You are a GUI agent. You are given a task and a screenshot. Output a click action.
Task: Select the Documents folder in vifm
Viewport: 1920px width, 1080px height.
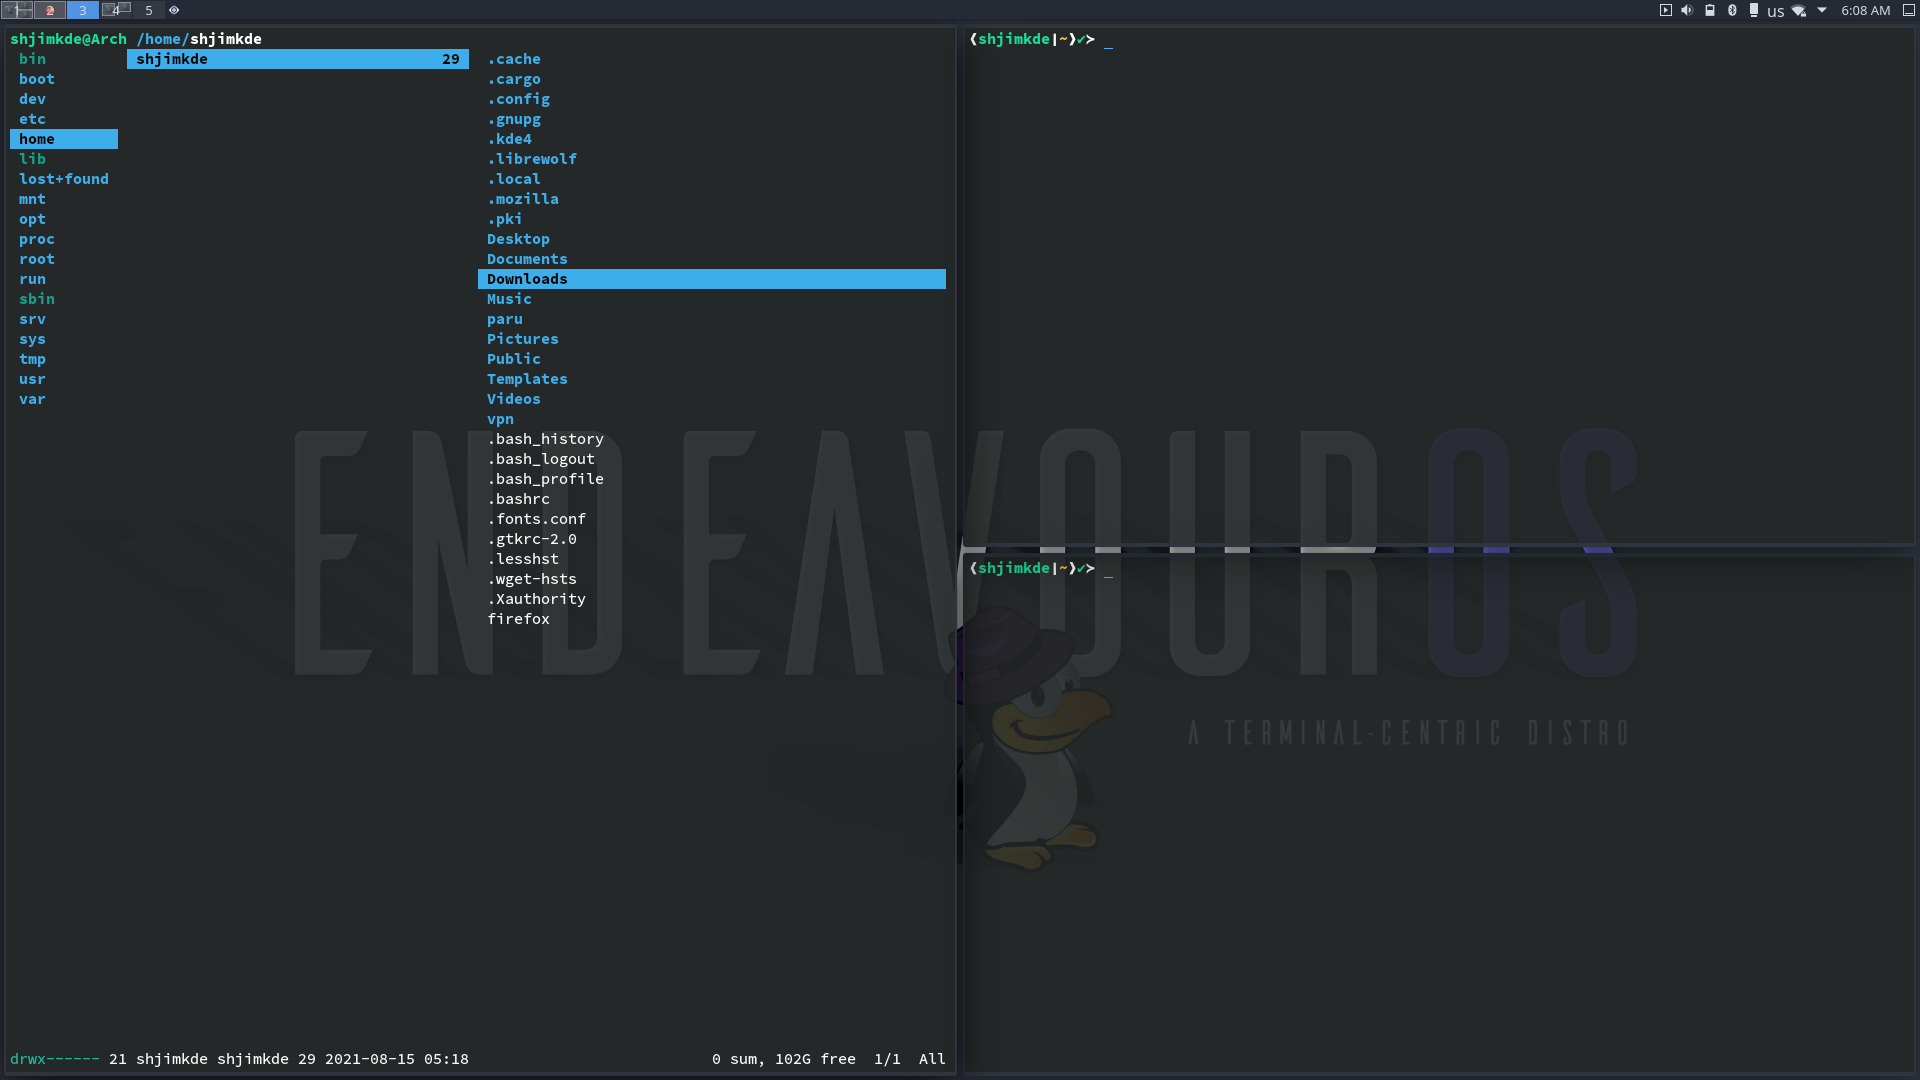[x=527, y=258]
